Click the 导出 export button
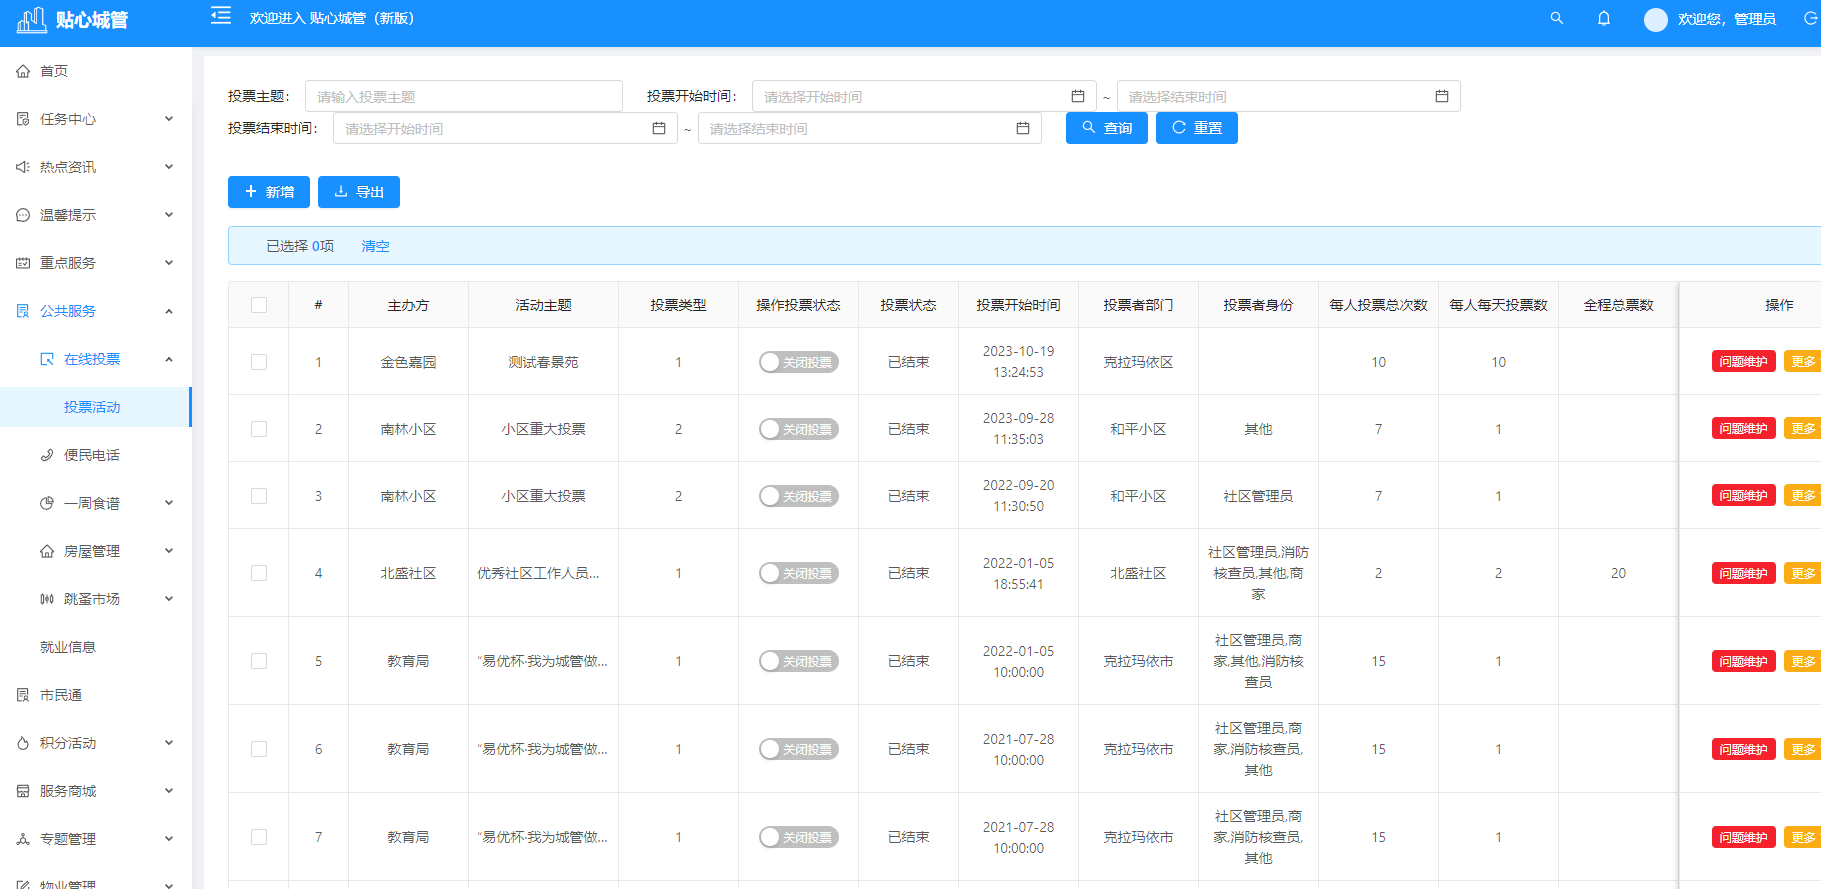The width and height of the screenshot is (1821, 889). [x=359, y=192]
